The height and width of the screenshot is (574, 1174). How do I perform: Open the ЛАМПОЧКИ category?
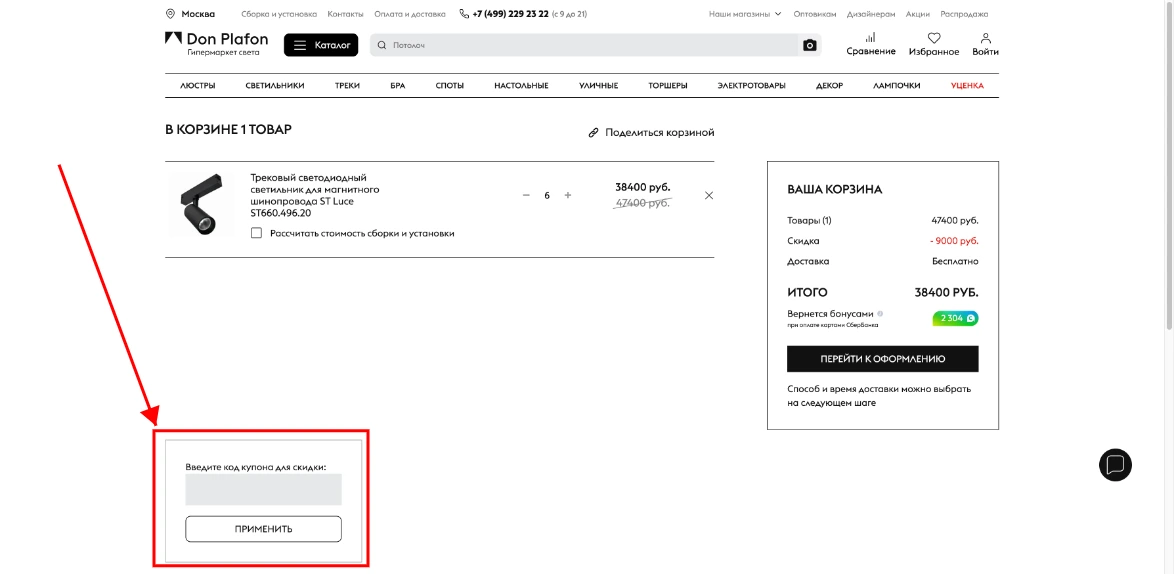point(897,85)
